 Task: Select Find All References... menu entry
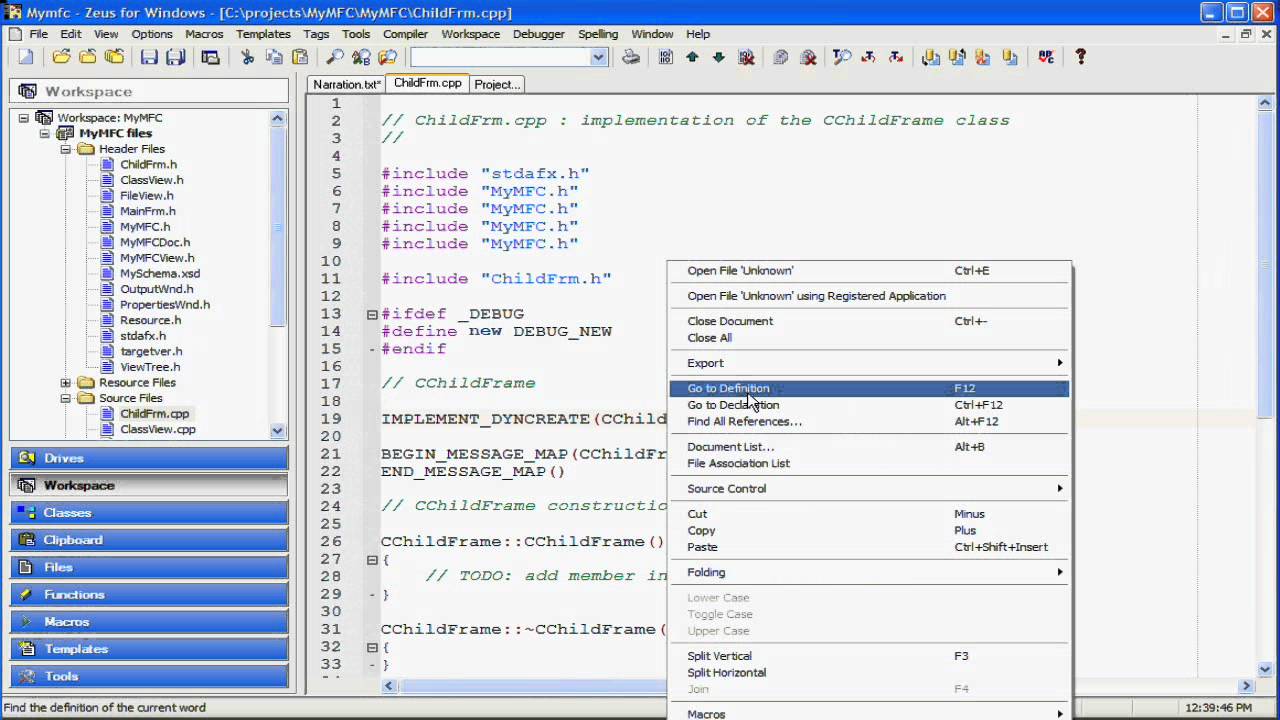(870, 421)
